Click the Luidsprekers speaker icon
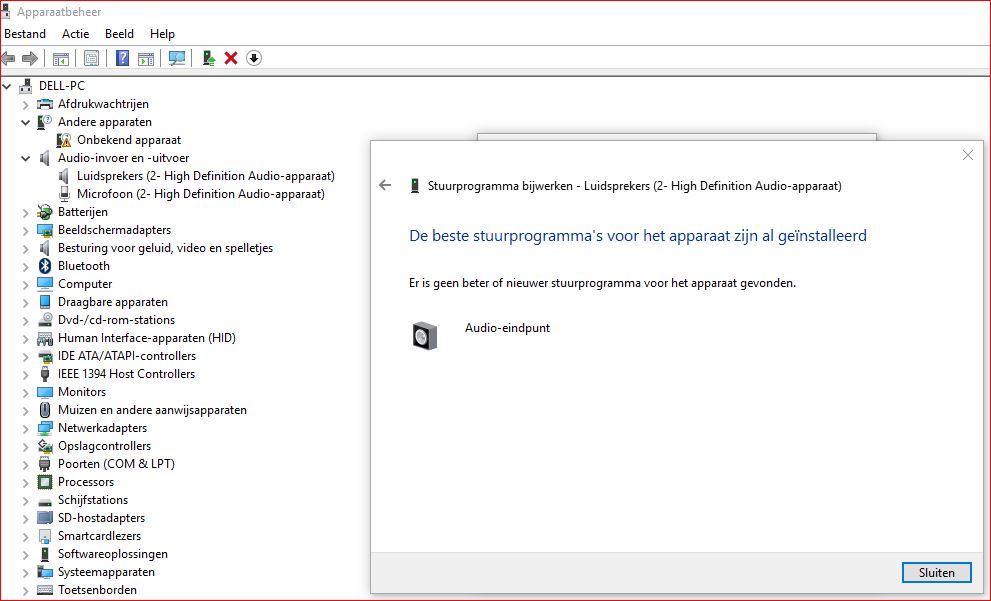 (64, 176)
